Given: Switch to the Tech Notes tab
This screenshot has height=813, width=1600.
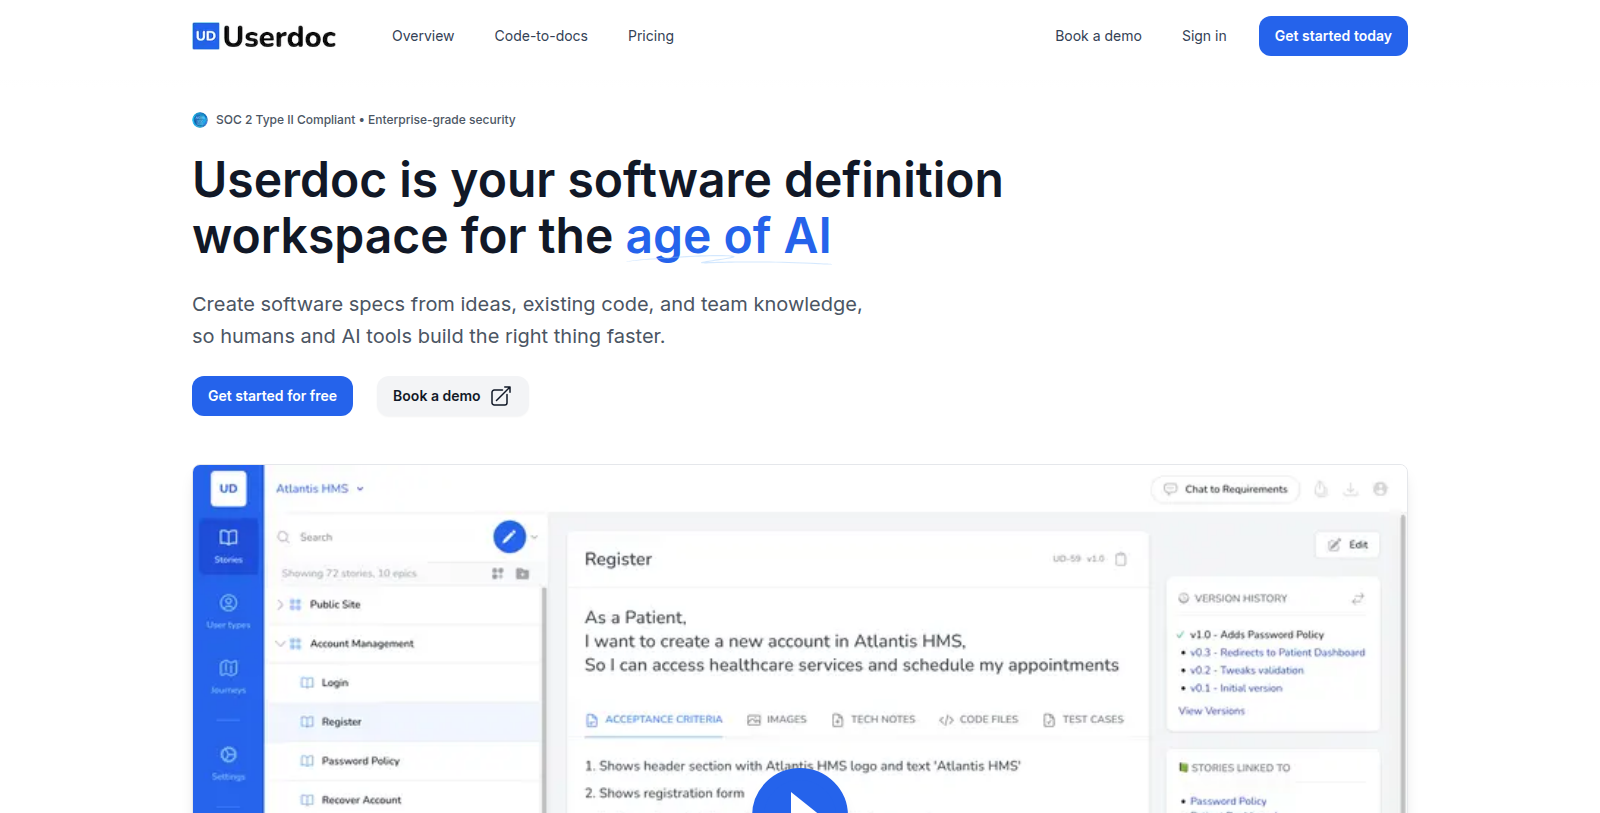Looking at the screenshot, I should [x=873, y=719].
